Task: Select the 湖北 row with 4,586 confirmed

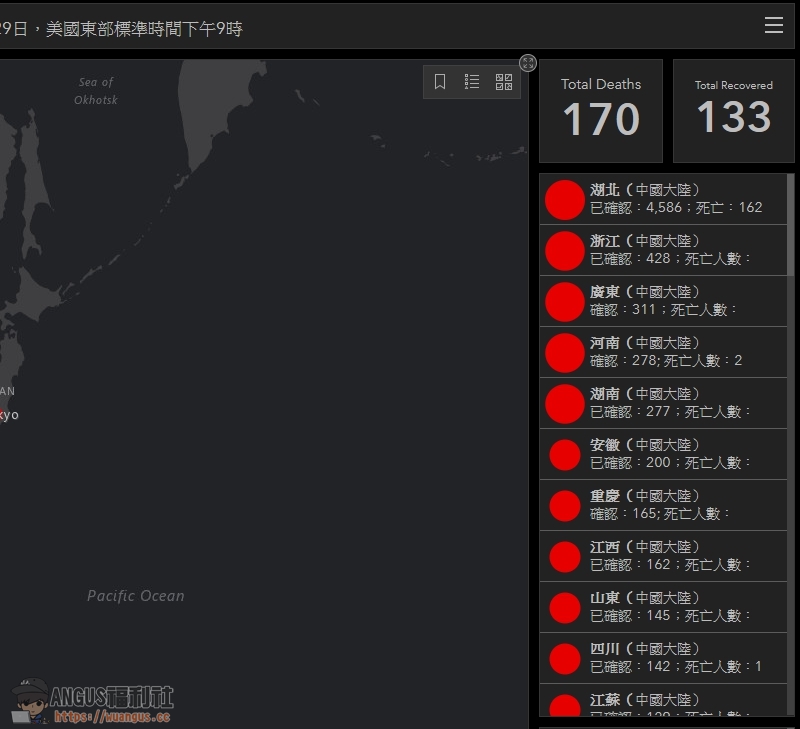Action: coord(663,199)
